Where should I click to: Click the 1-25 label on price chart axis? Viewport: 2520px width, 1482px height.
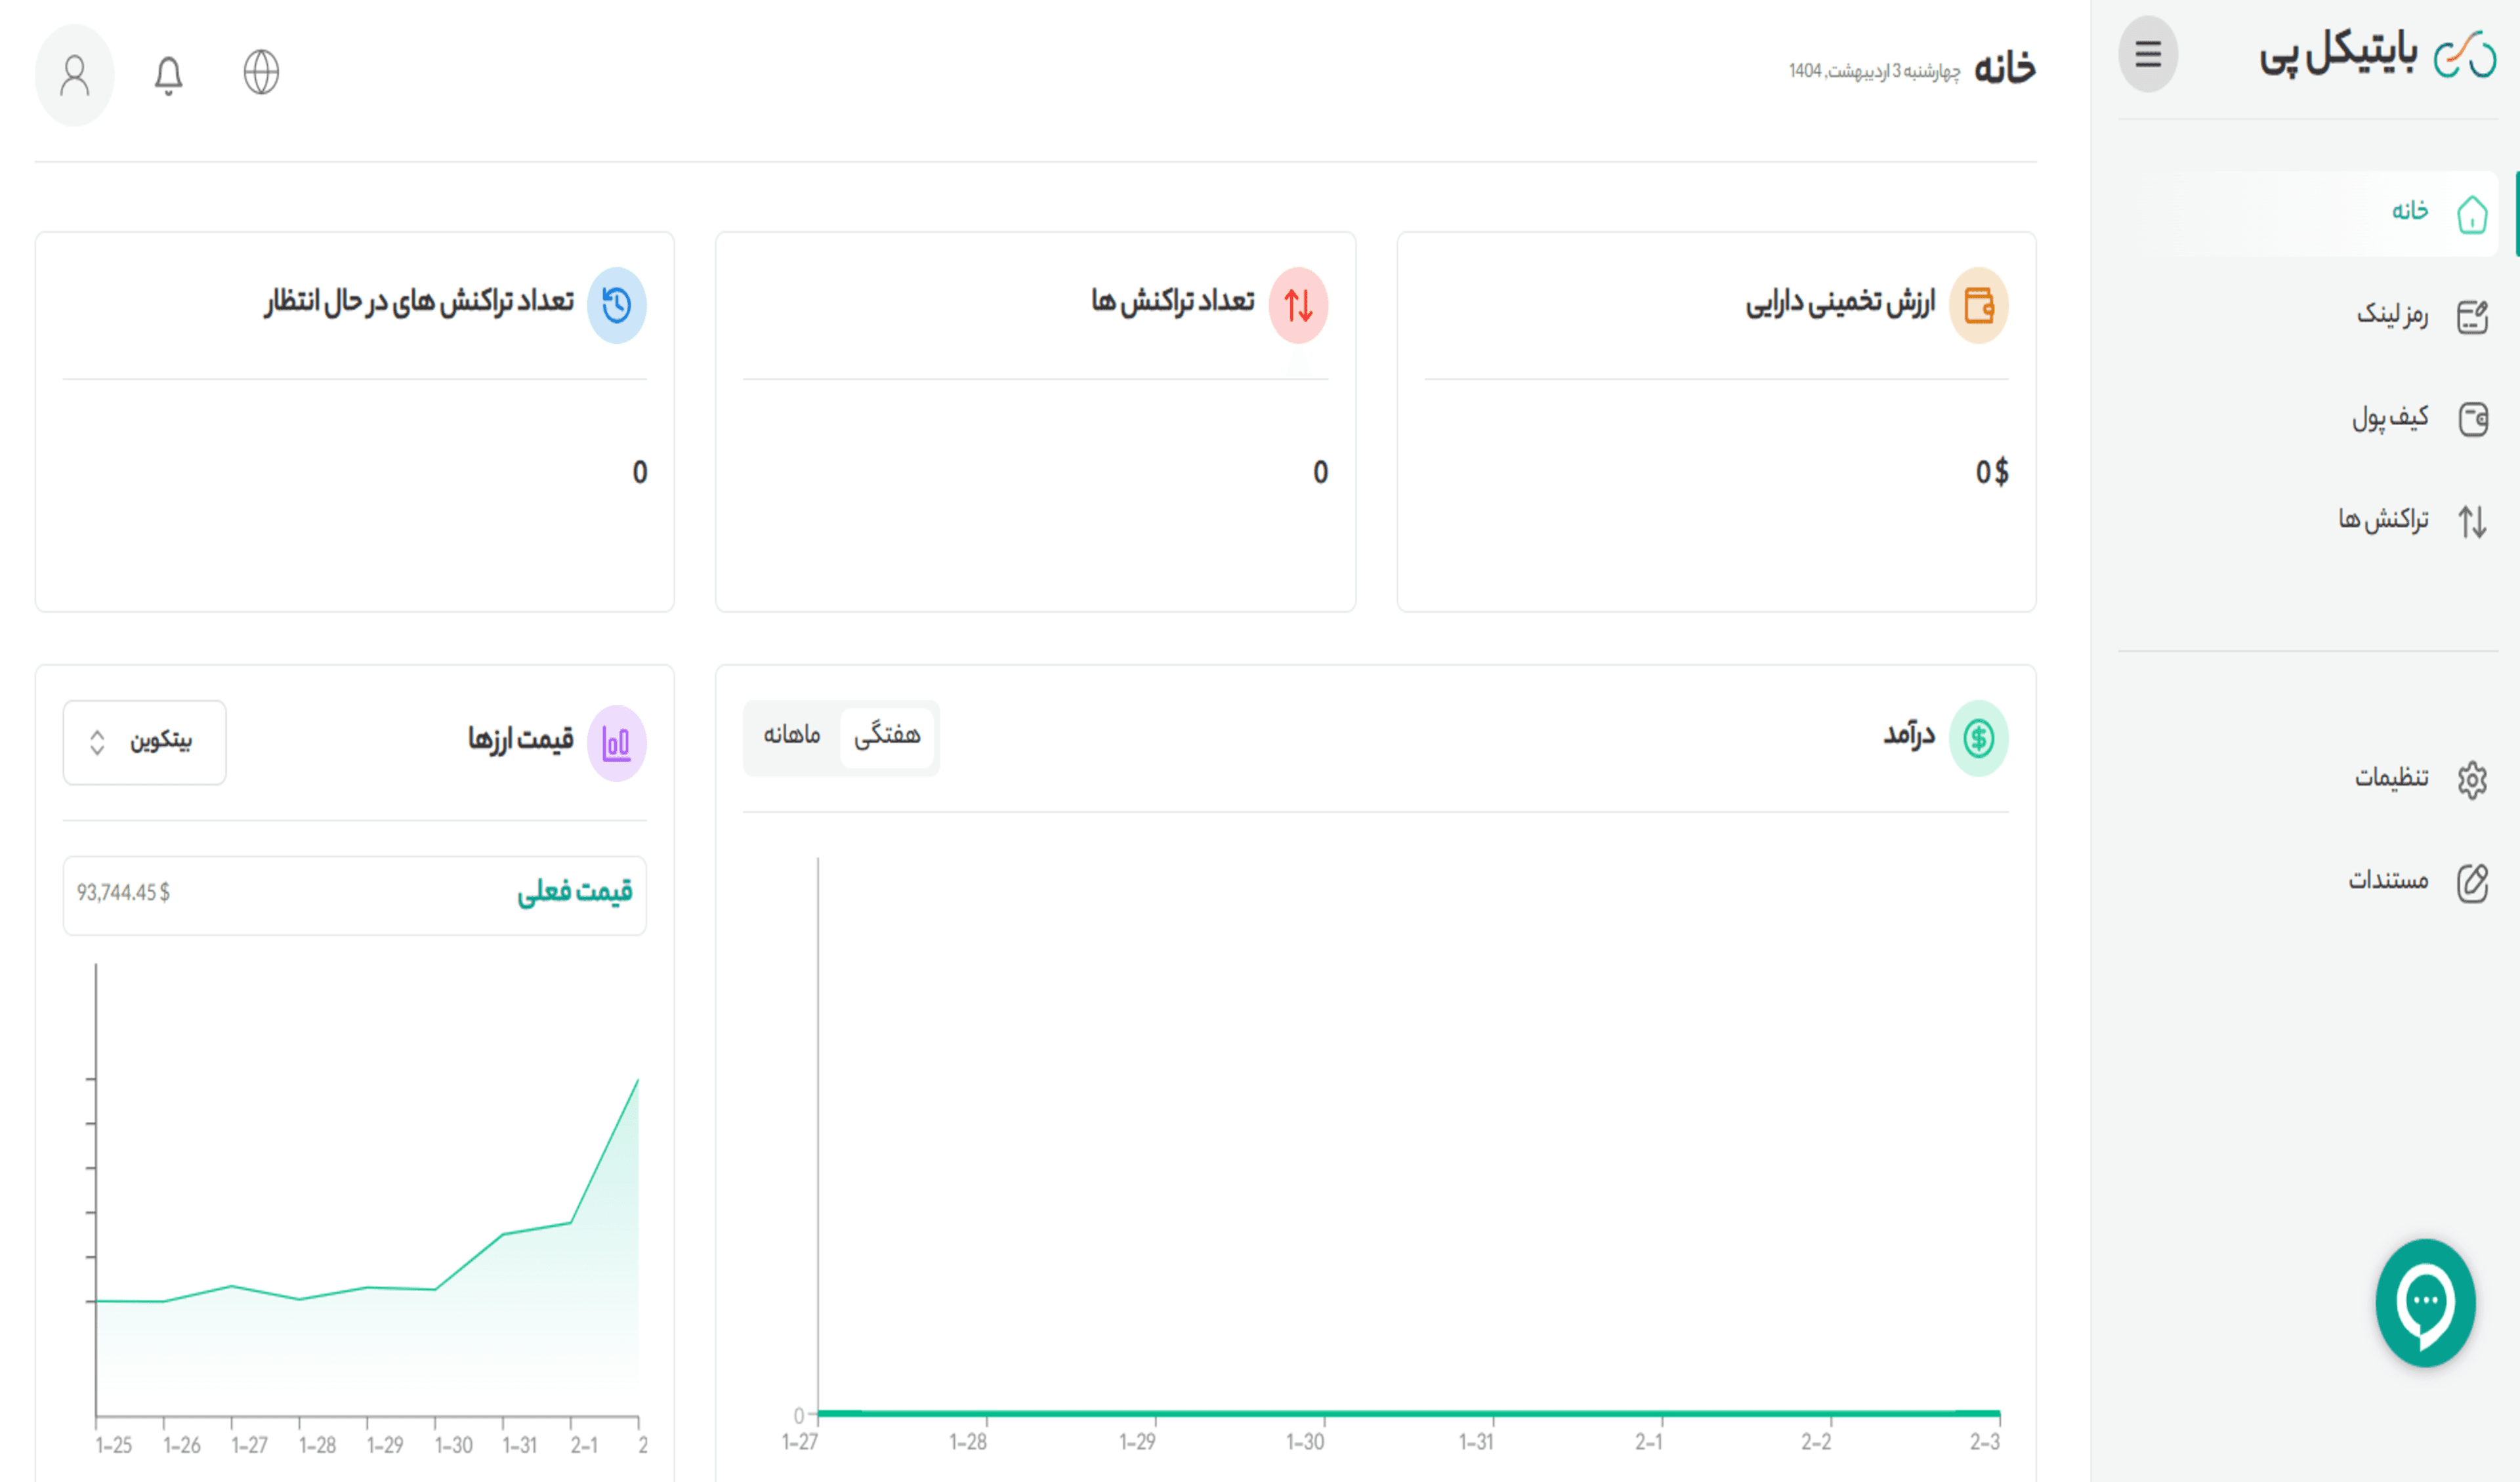[x=113, y=1445]
